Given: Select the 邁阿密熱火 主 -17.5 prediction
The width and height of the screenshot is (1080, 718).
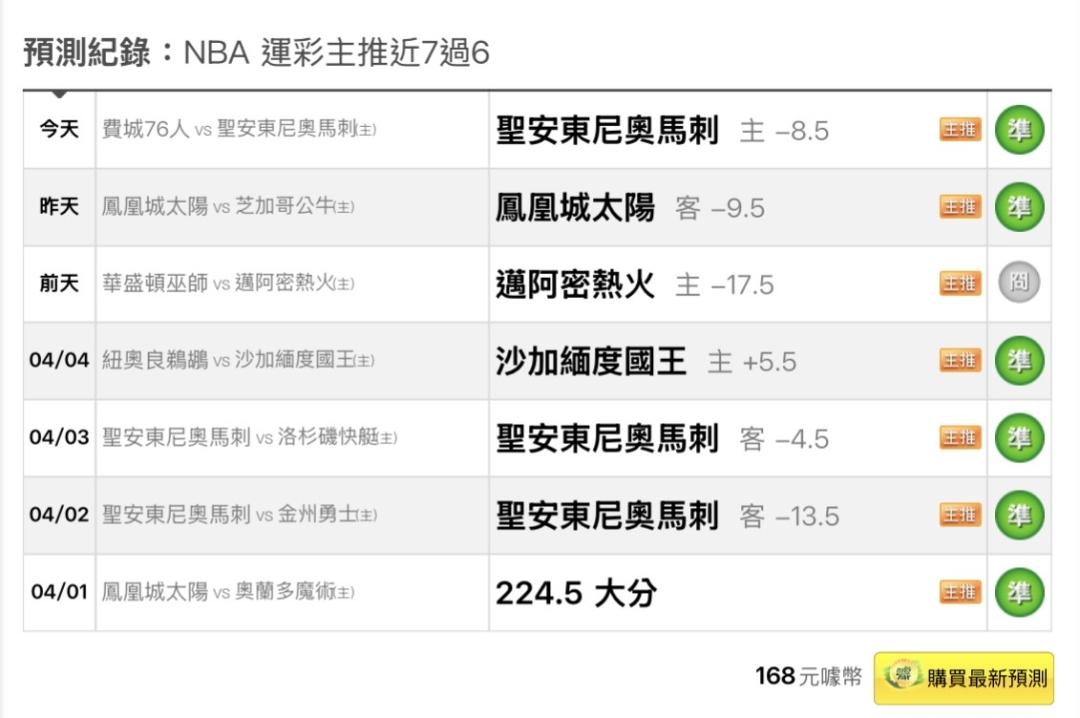Looking at the screenshot, I should point(634,285).
